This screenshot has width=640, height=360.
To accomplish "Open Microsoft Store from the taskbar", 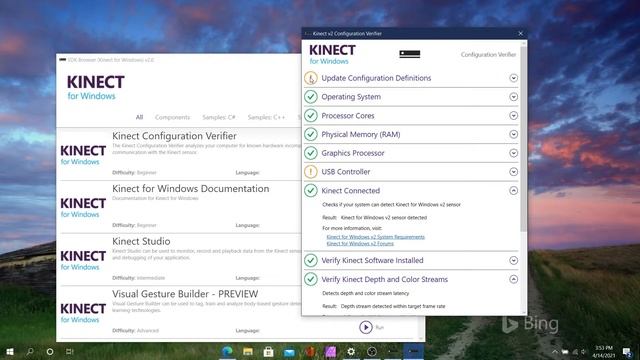I will (x=269, y=351).
